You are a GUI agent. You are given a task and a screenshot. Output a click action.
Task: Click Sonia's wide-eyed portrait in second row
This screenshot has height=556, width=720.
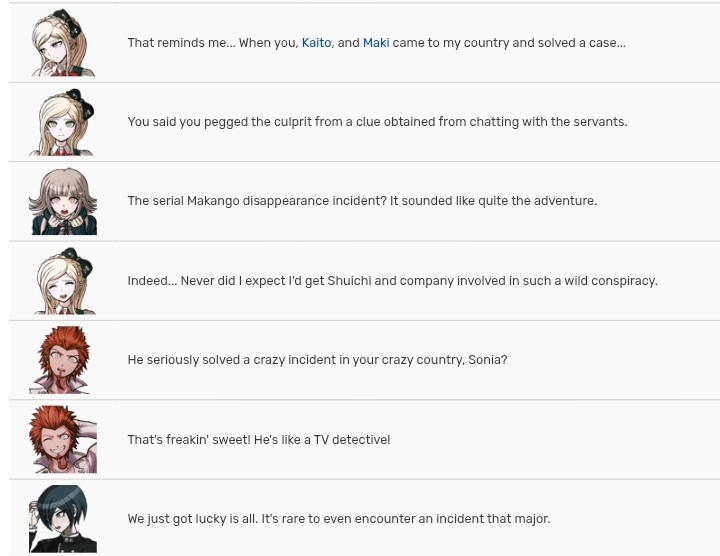tap(63, 122)
